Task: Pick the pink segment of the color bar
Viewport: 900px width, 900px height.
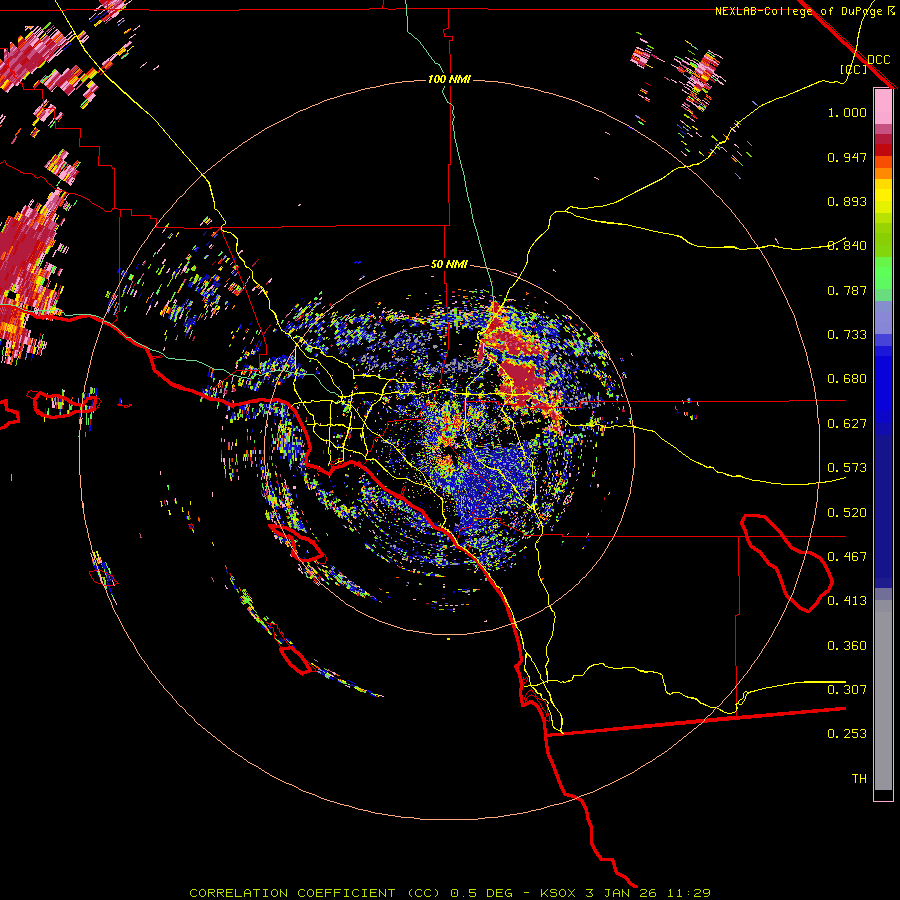Action: coord(883,107)
